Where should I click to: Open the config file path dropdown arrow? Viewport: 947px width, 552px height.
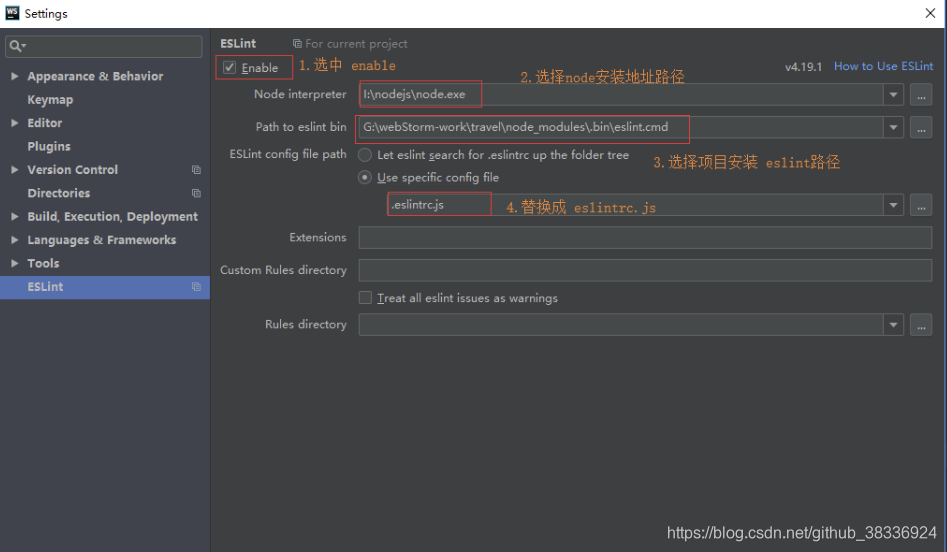coord(893,205)
